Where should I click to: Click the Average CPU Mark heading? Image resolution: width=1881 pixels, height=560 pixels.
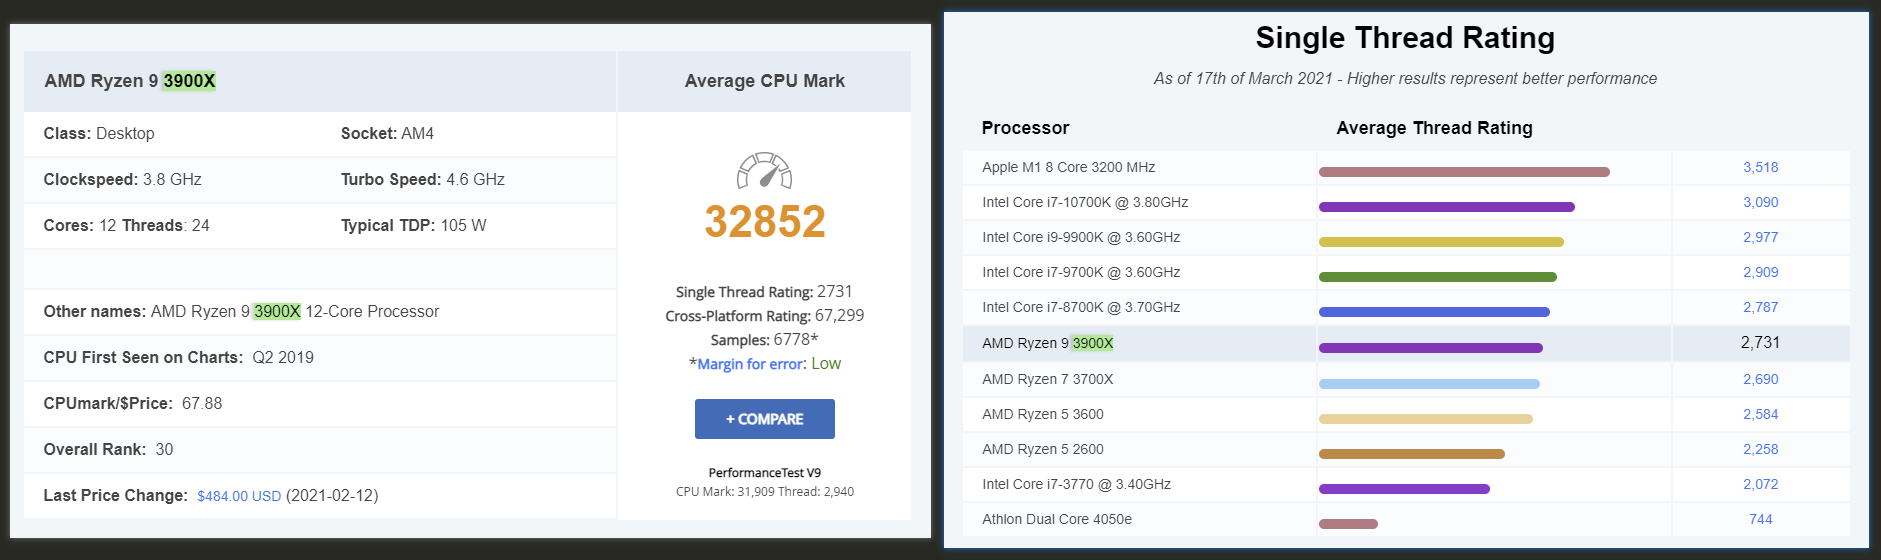coord(765,81)
